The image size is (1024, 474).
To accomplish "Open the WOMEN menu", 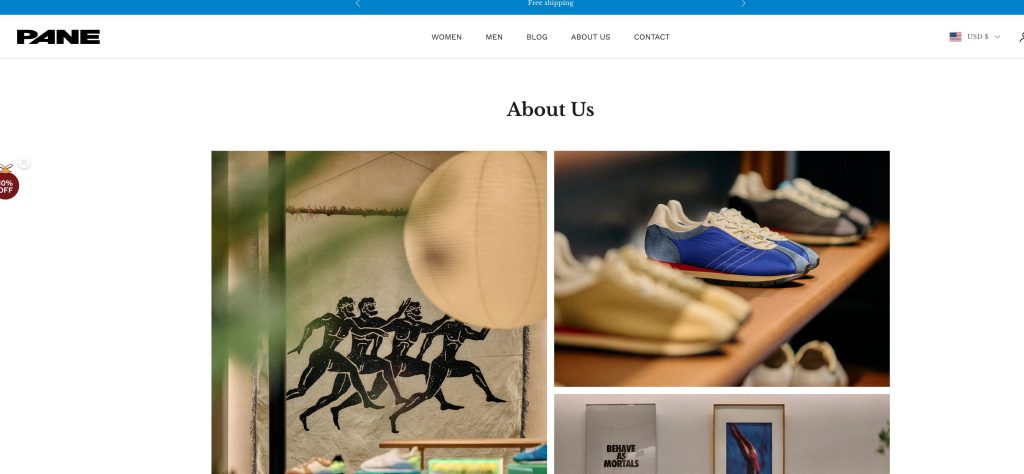I will click(446, 37).
